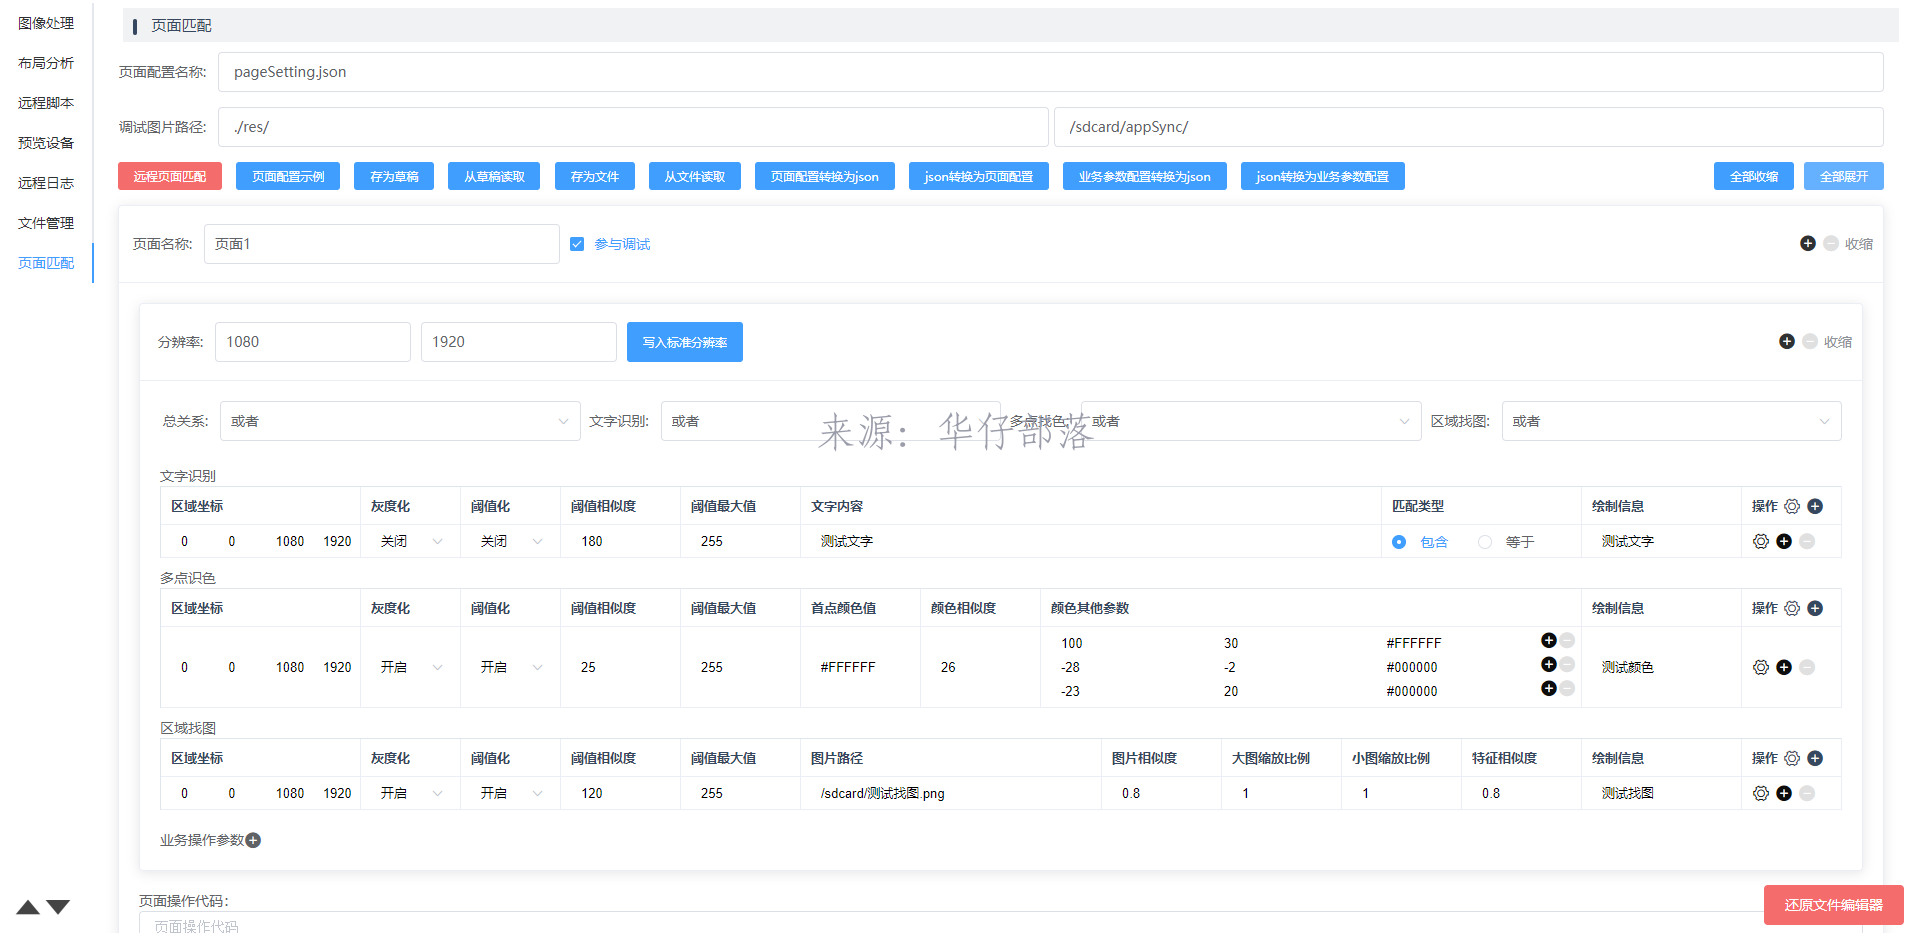Screen dimensions: 1908x933
Task: Click plus icon in 分辨率 row
Action: pos(1786,341)
